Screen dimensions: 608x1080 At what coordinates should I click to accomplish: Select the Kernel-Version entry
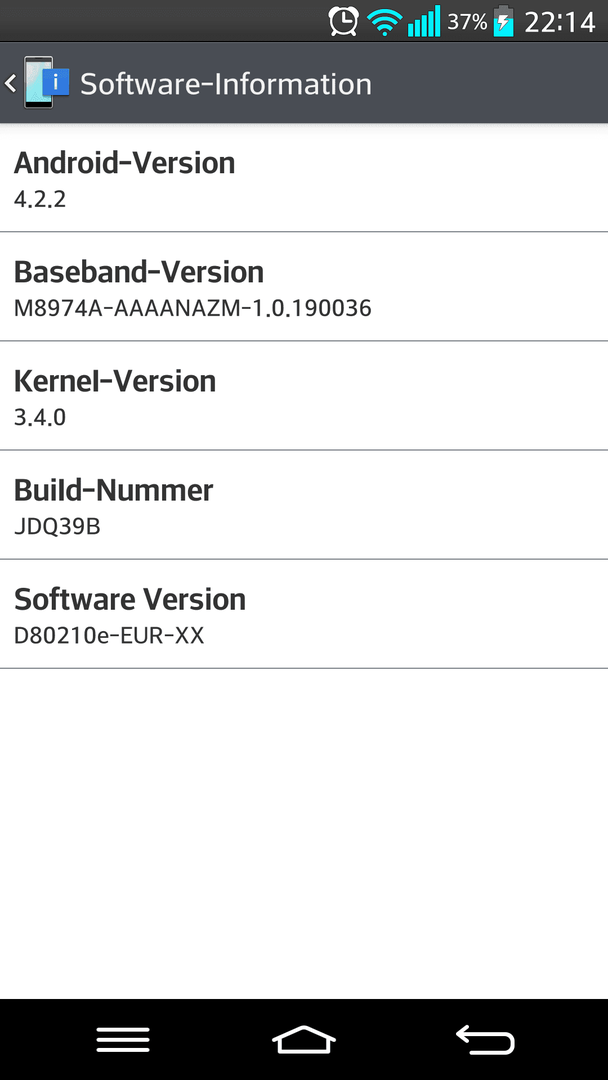[304, 396]
